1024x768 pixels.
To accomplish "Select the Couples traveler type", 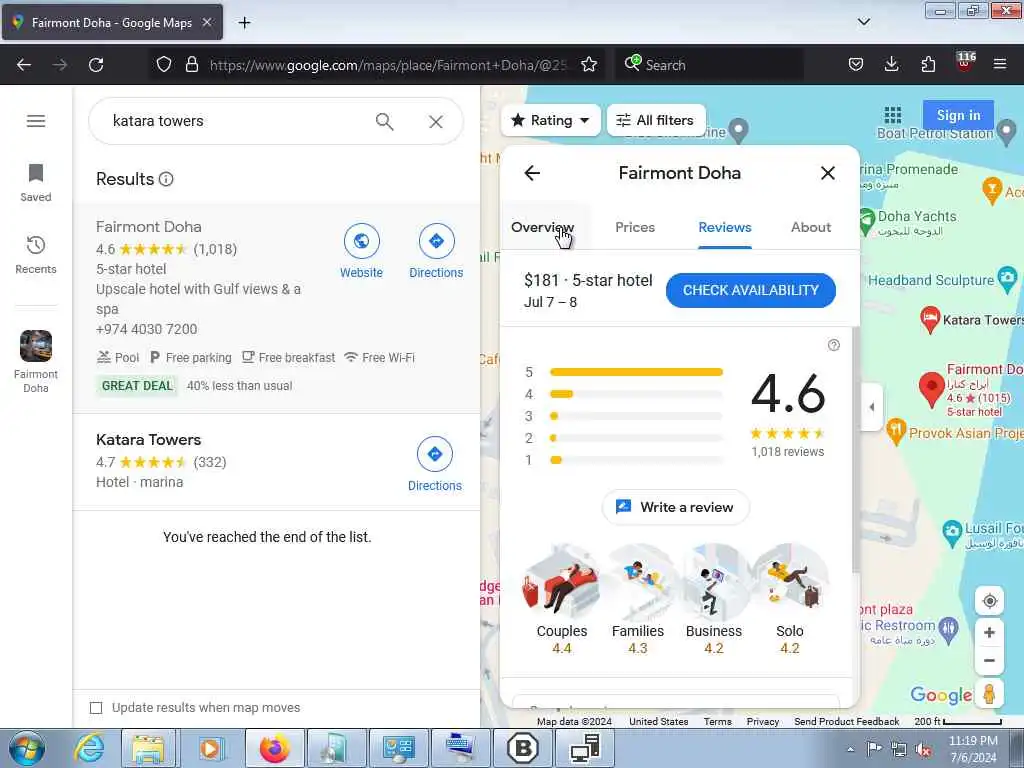I will point(562,600).
